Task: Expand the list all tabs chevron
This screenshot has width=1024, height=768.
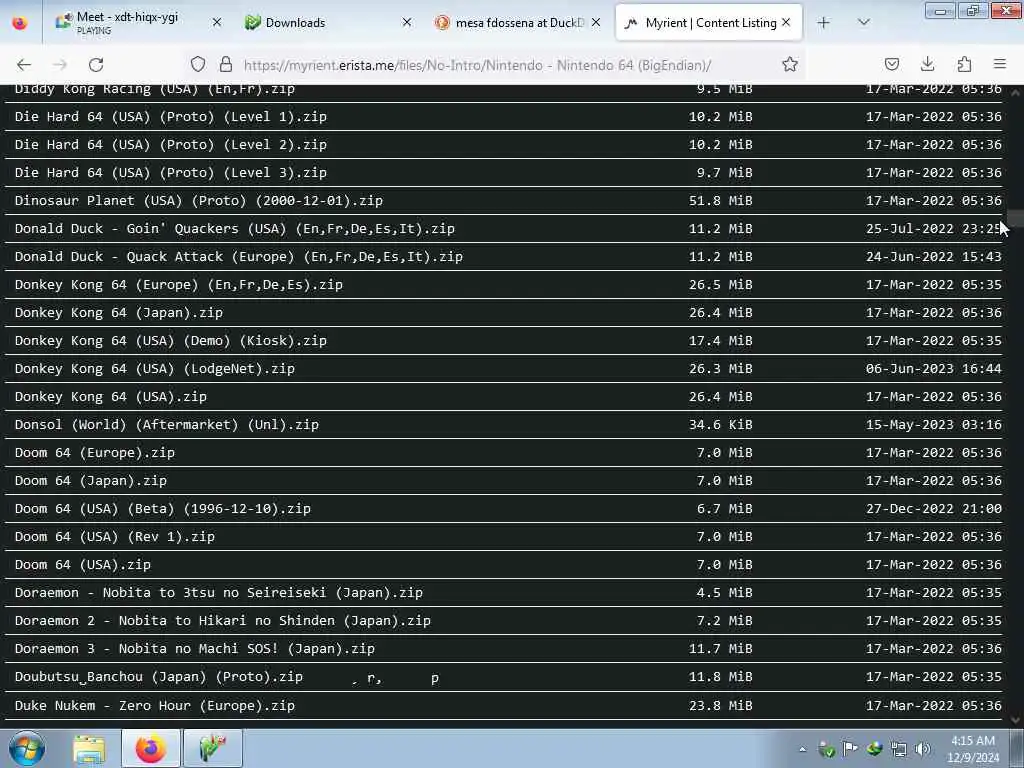Action: 863,23
